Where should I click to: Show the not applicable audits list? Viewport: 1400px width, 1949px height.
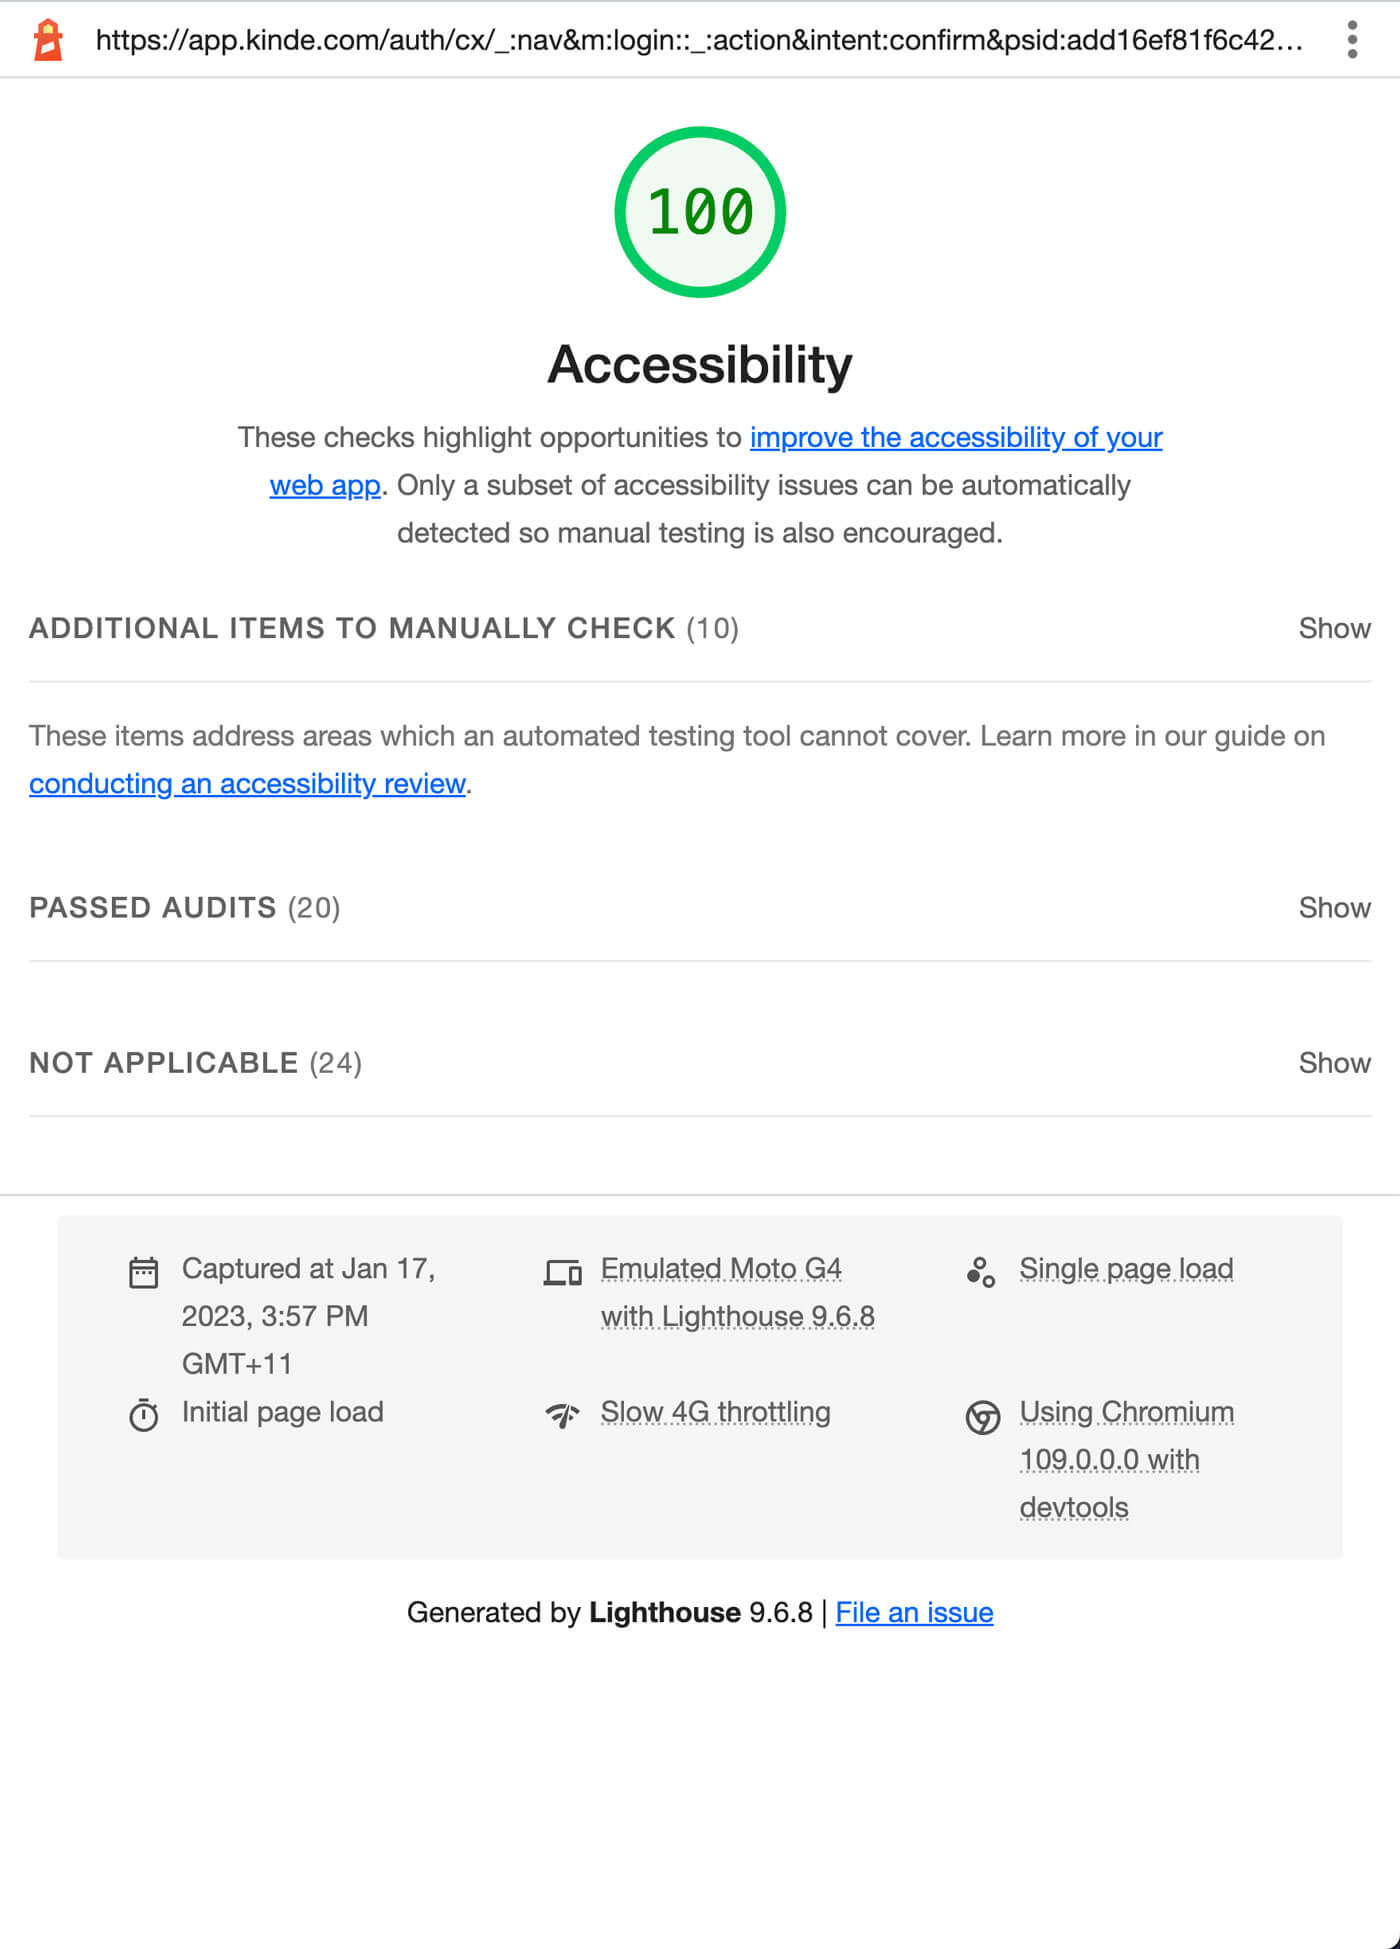click(1334, 1063)
